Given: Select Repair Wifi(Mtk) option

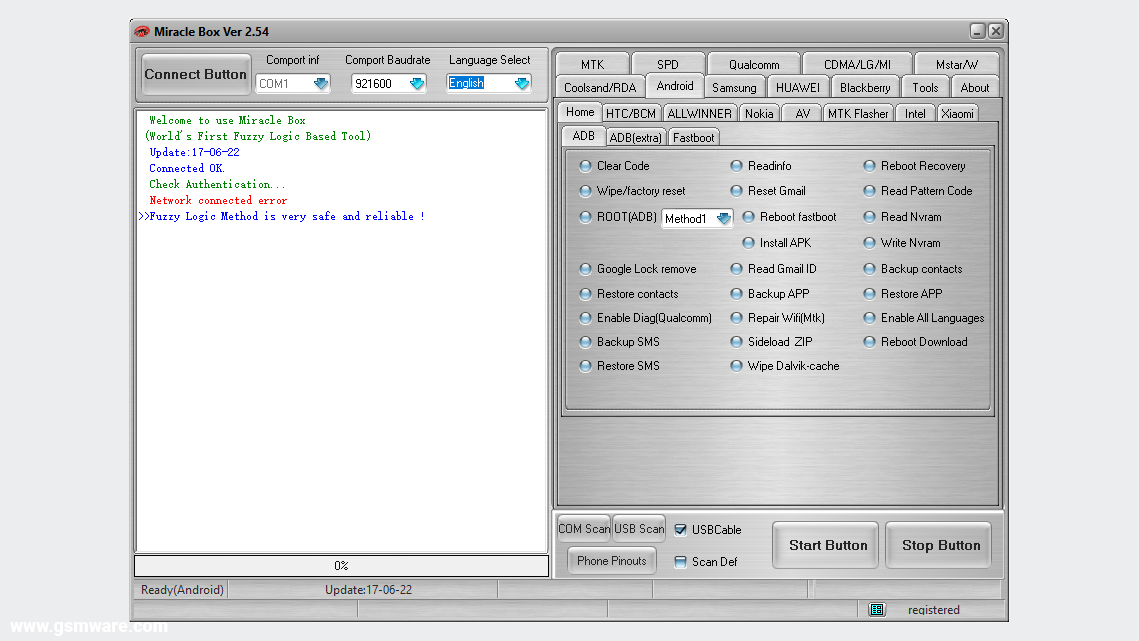Looking at the screenshot, I should point(737,318).
